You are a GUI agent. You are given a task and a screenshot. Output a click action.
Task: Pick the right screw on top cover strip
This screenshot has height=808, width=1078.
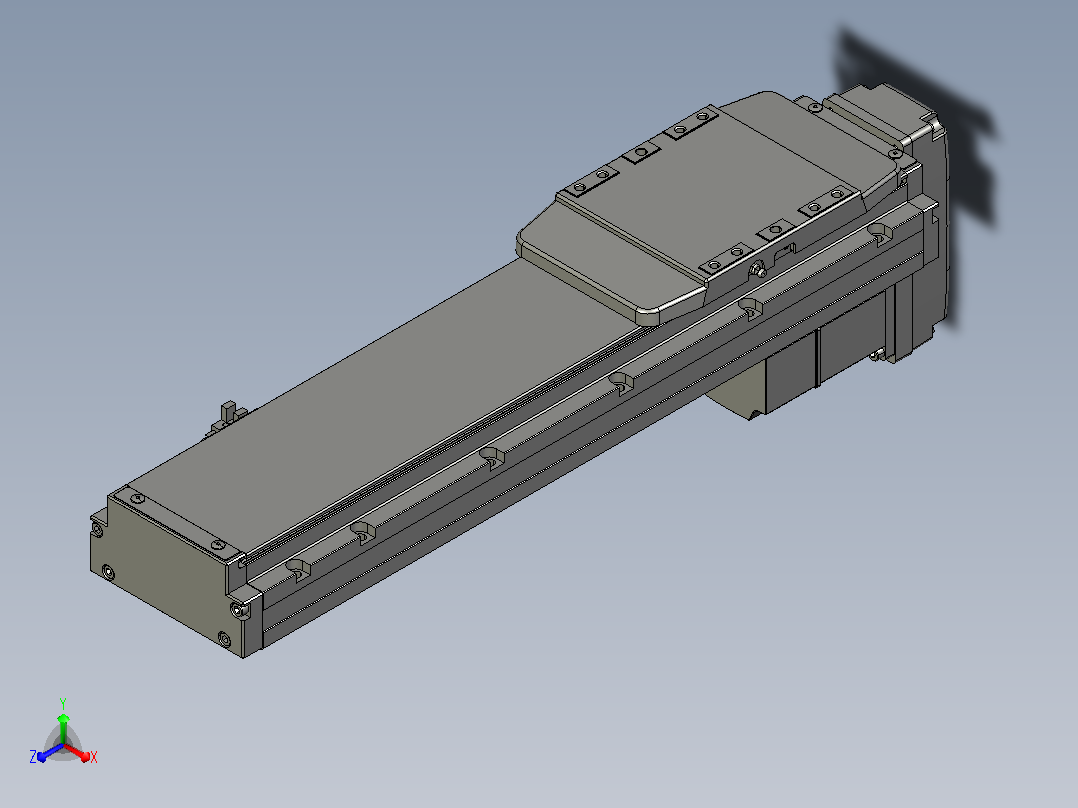pyautogui.click(x=219, y=544)
